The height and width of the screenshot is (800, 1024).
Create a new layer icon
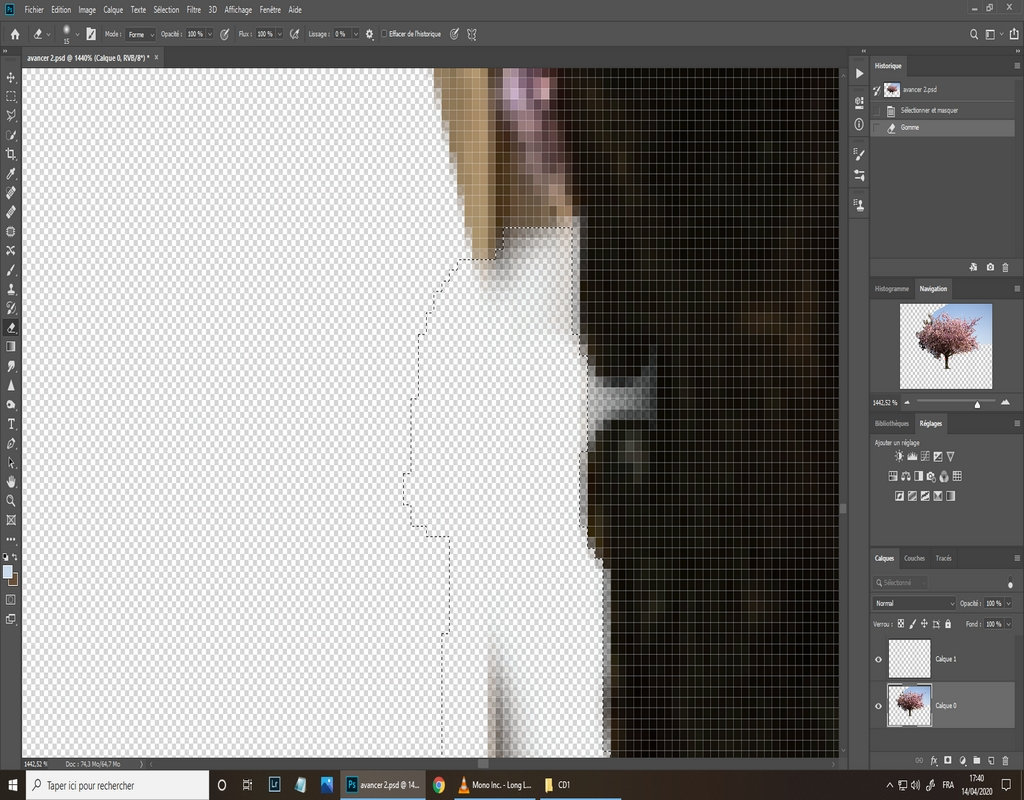click(991, 760)
